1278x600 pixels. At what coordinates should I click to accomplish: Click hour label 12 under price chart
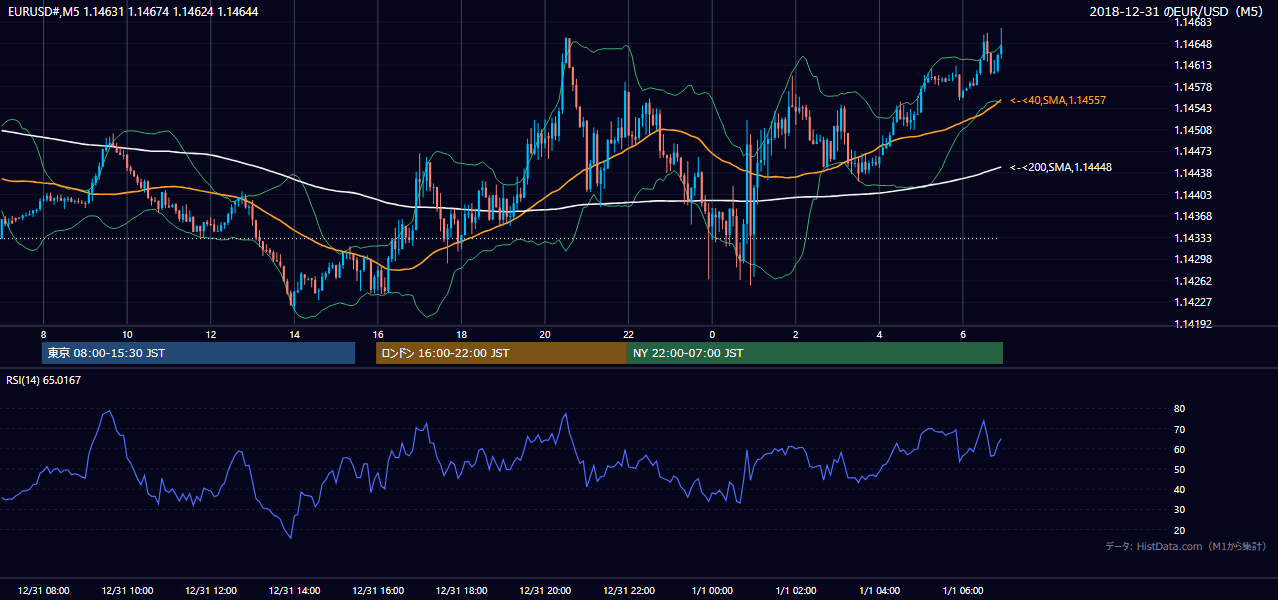210,334
